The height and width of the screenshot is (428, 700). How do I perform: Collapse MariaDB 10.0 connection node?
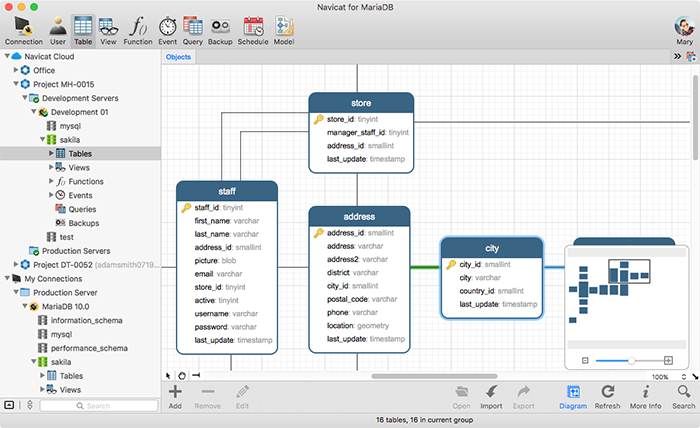pos(25,306)
